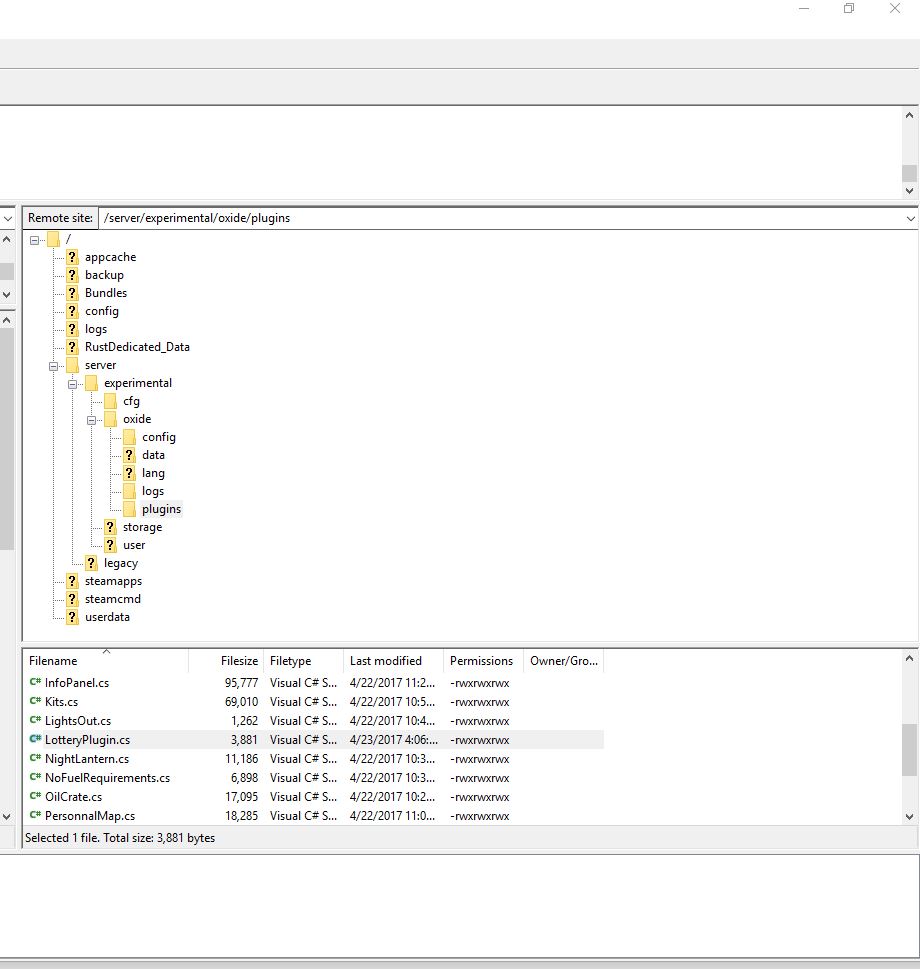The width and height of the screenshot is (920, 969).
Task: Sort files by Filesize column header
Action: pyautogui.click(x=226, y=661)
